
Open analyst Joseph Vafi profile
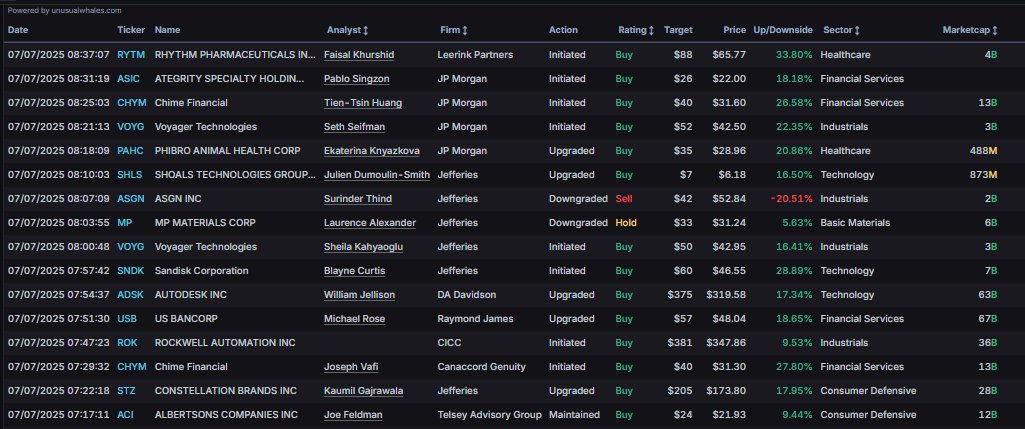(x=351, y=367)
